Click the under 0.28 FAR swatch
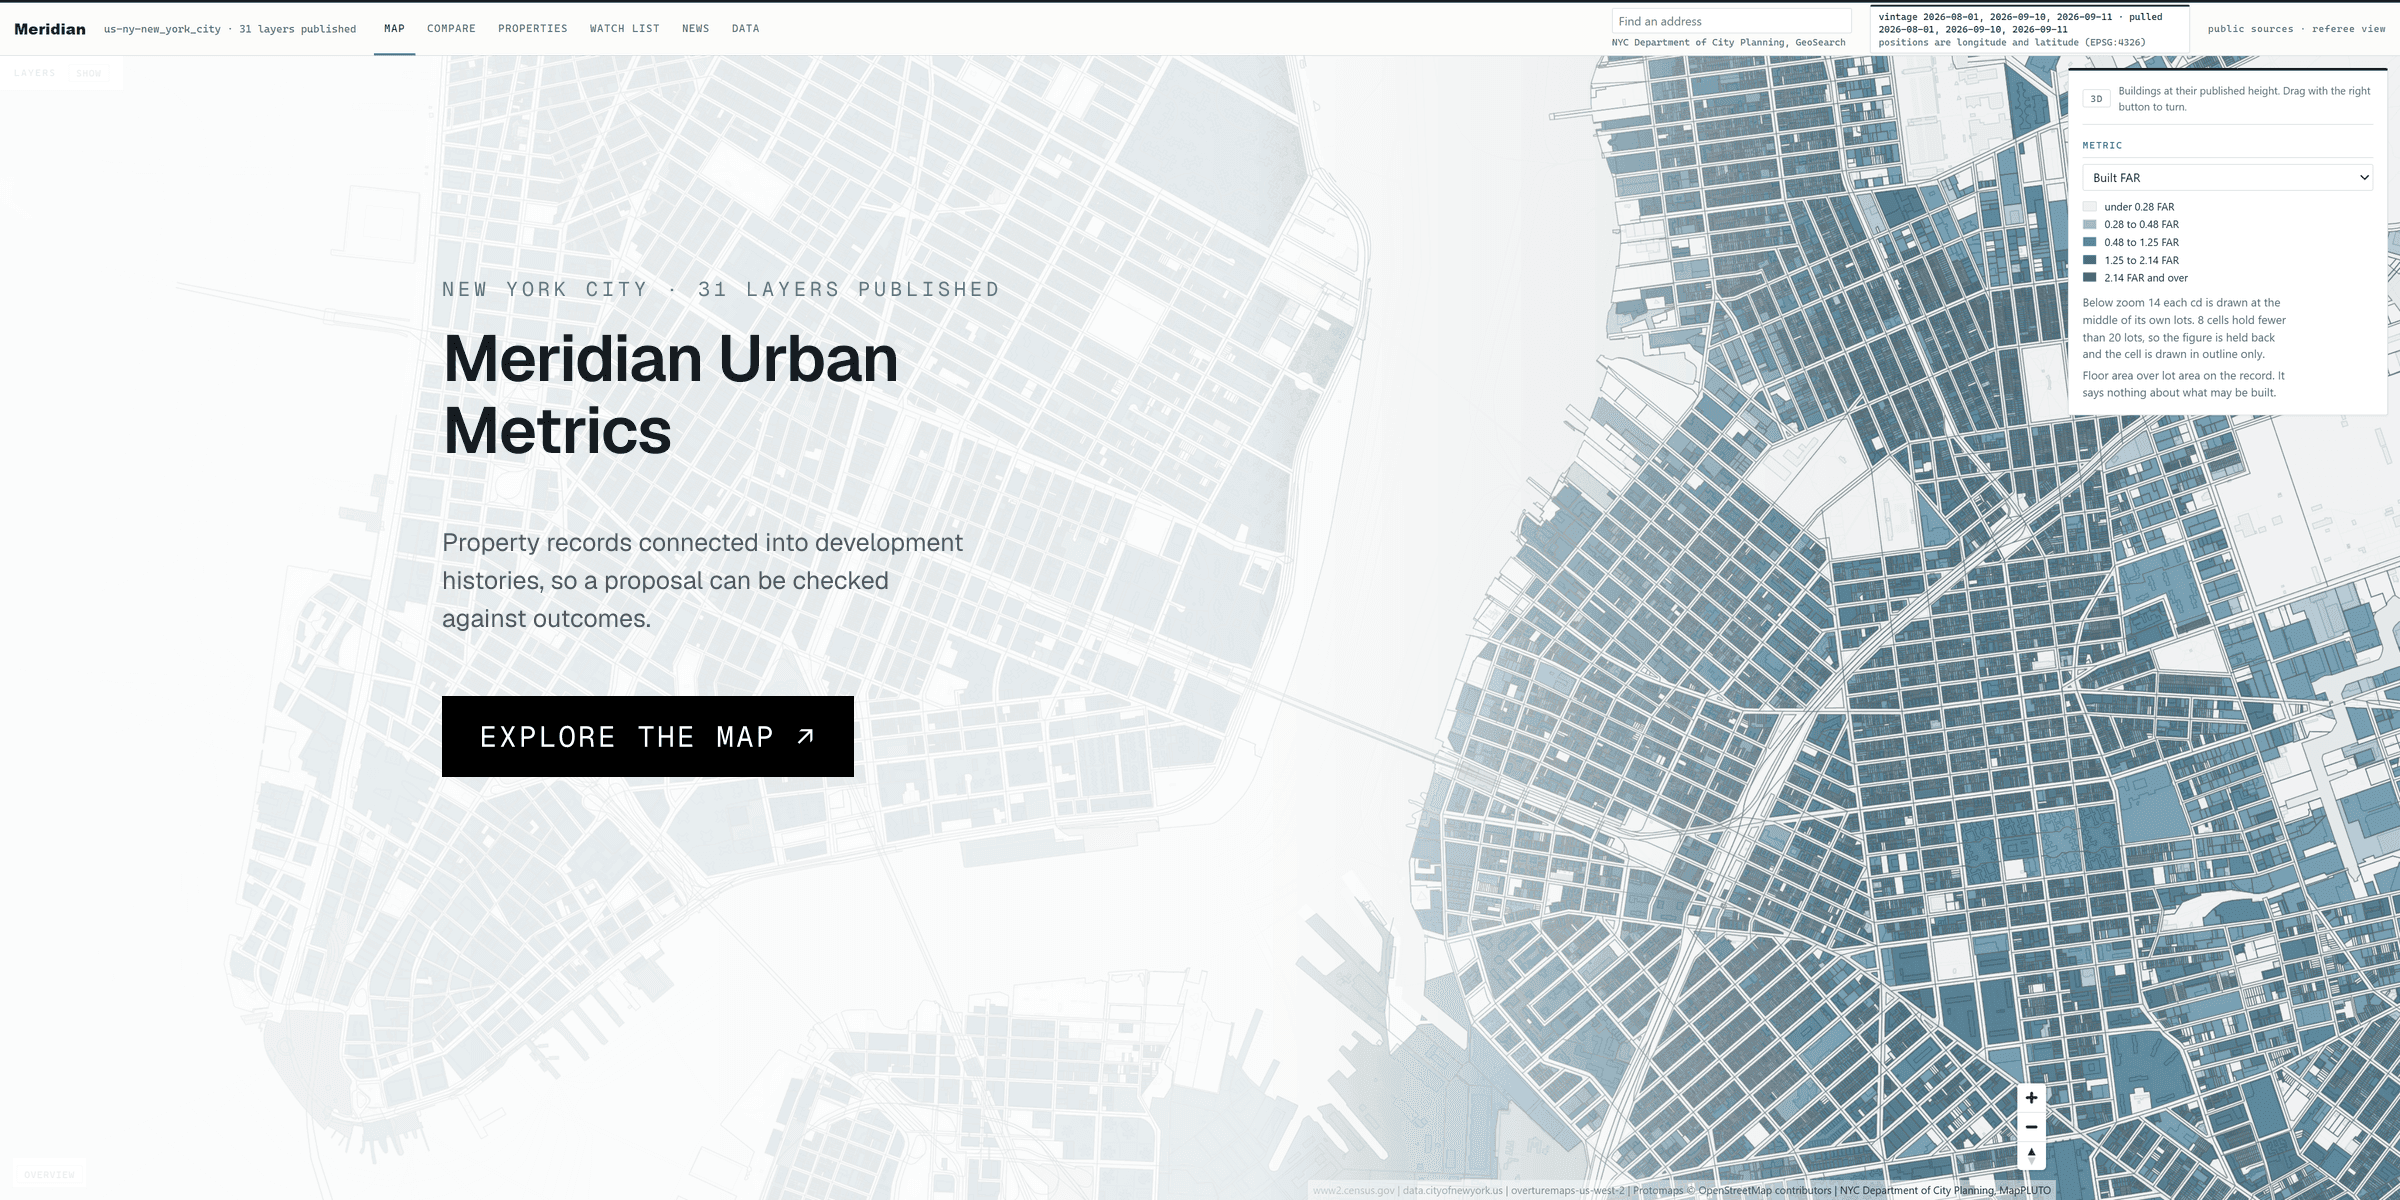The image size is (2400, 1200). coord(2090,207)
